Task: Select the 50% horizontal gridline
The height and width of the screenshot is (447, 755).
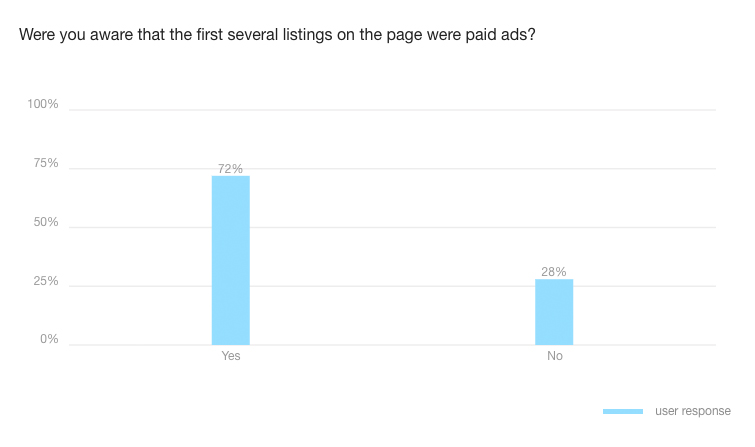Action: coord(400,228)
